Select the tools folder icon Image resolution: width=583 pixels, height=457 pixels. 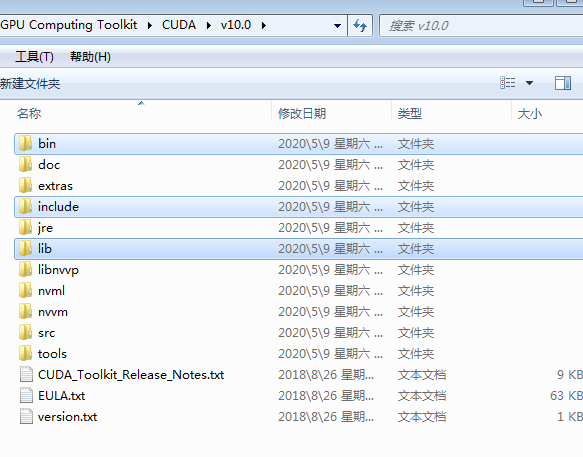click(x=25, y=354)
